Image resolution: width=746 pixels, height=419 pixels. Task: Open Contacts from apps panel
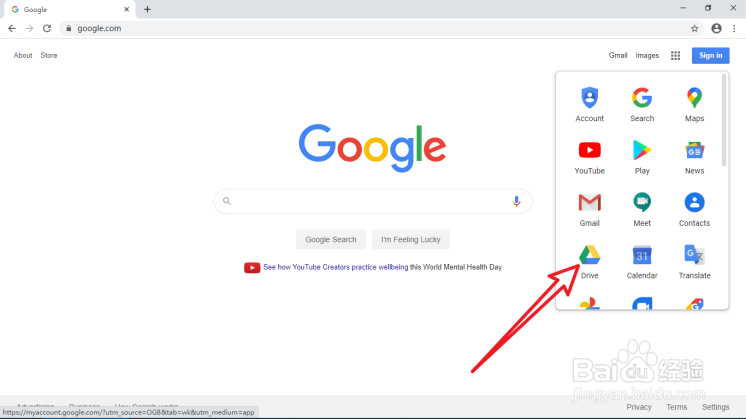coord(694,210)
